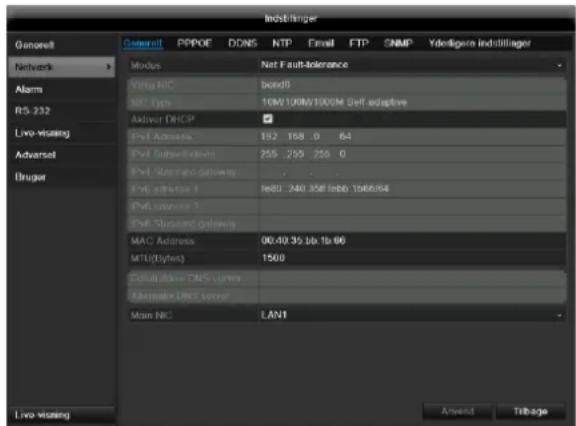Click the IPv4 standard gateway field
Screen dimensions: 576x426
(412, 172)
